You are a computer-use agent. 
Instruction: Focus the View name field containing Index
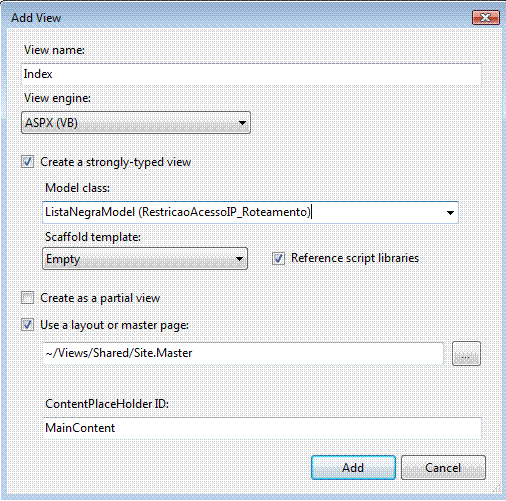251,74
